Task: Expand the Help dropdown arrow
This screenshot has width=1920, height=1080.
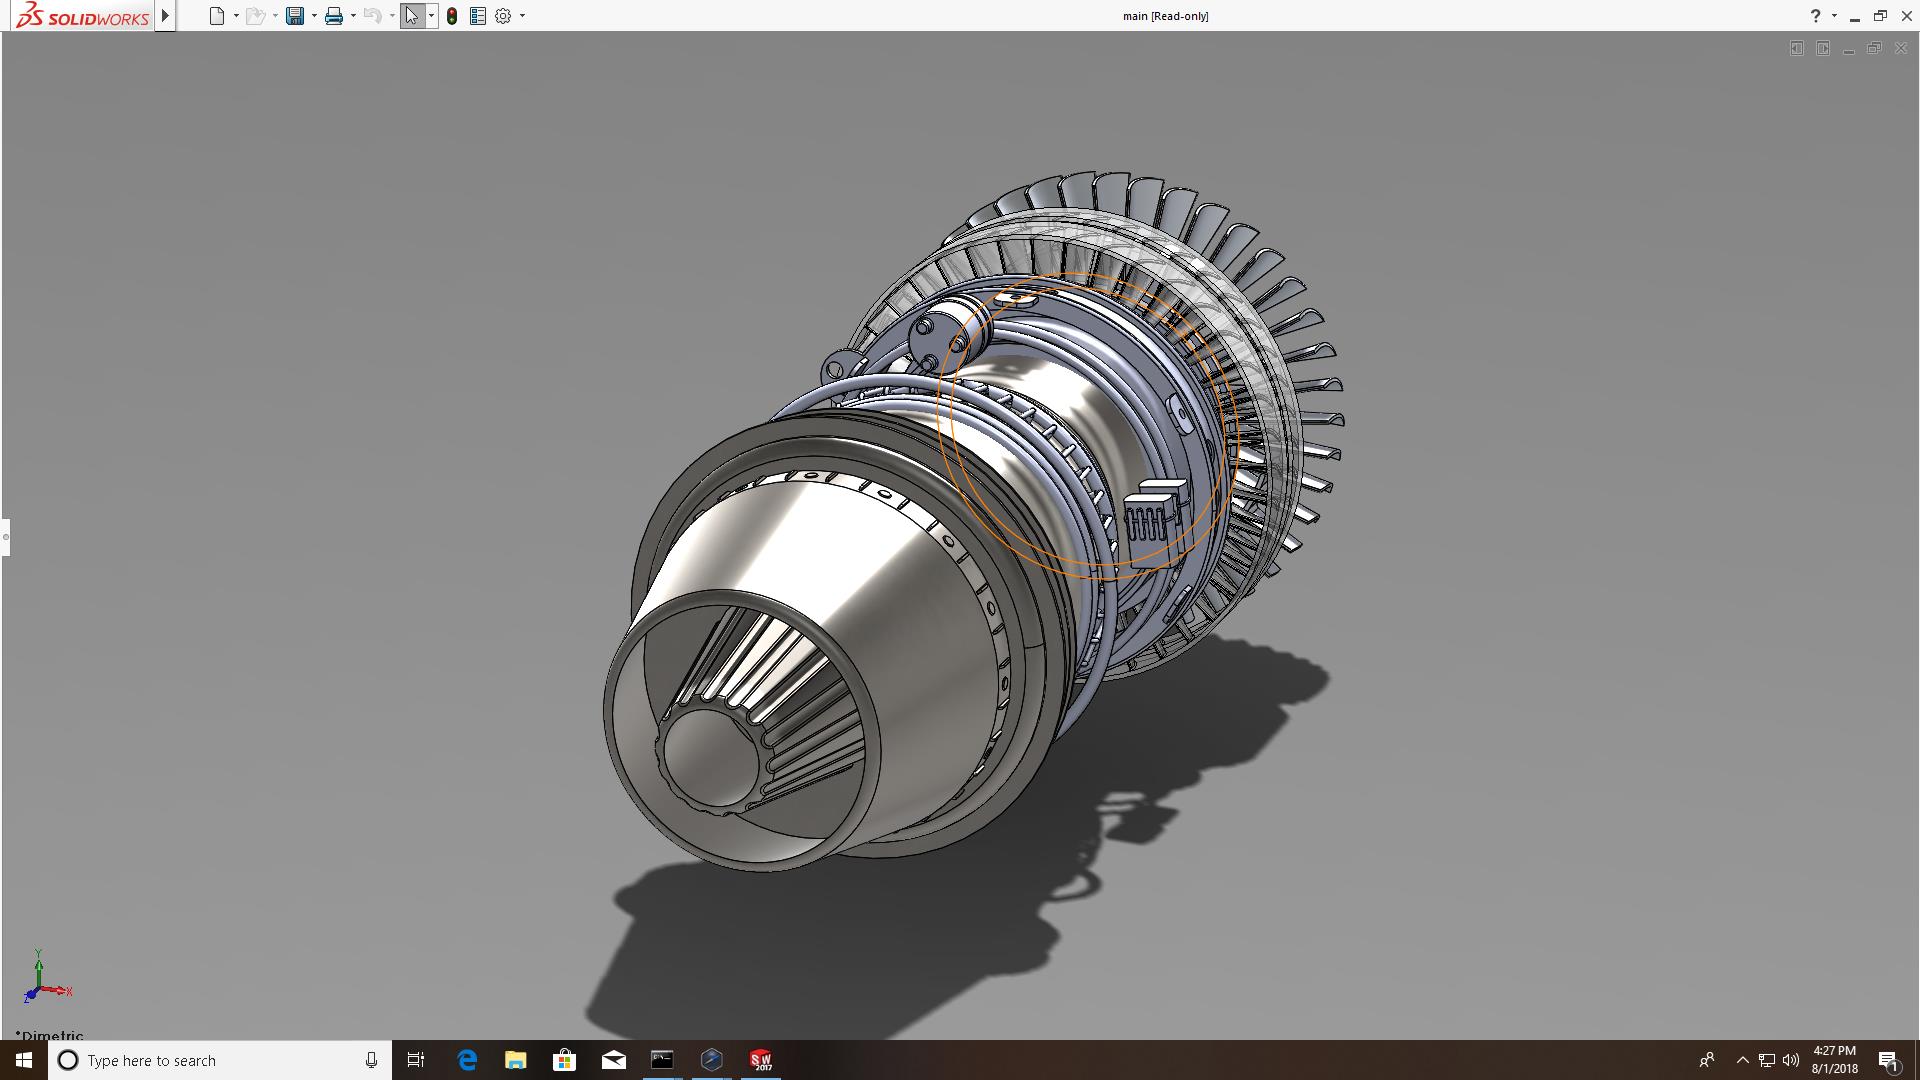Action: tap(1834, 16)
